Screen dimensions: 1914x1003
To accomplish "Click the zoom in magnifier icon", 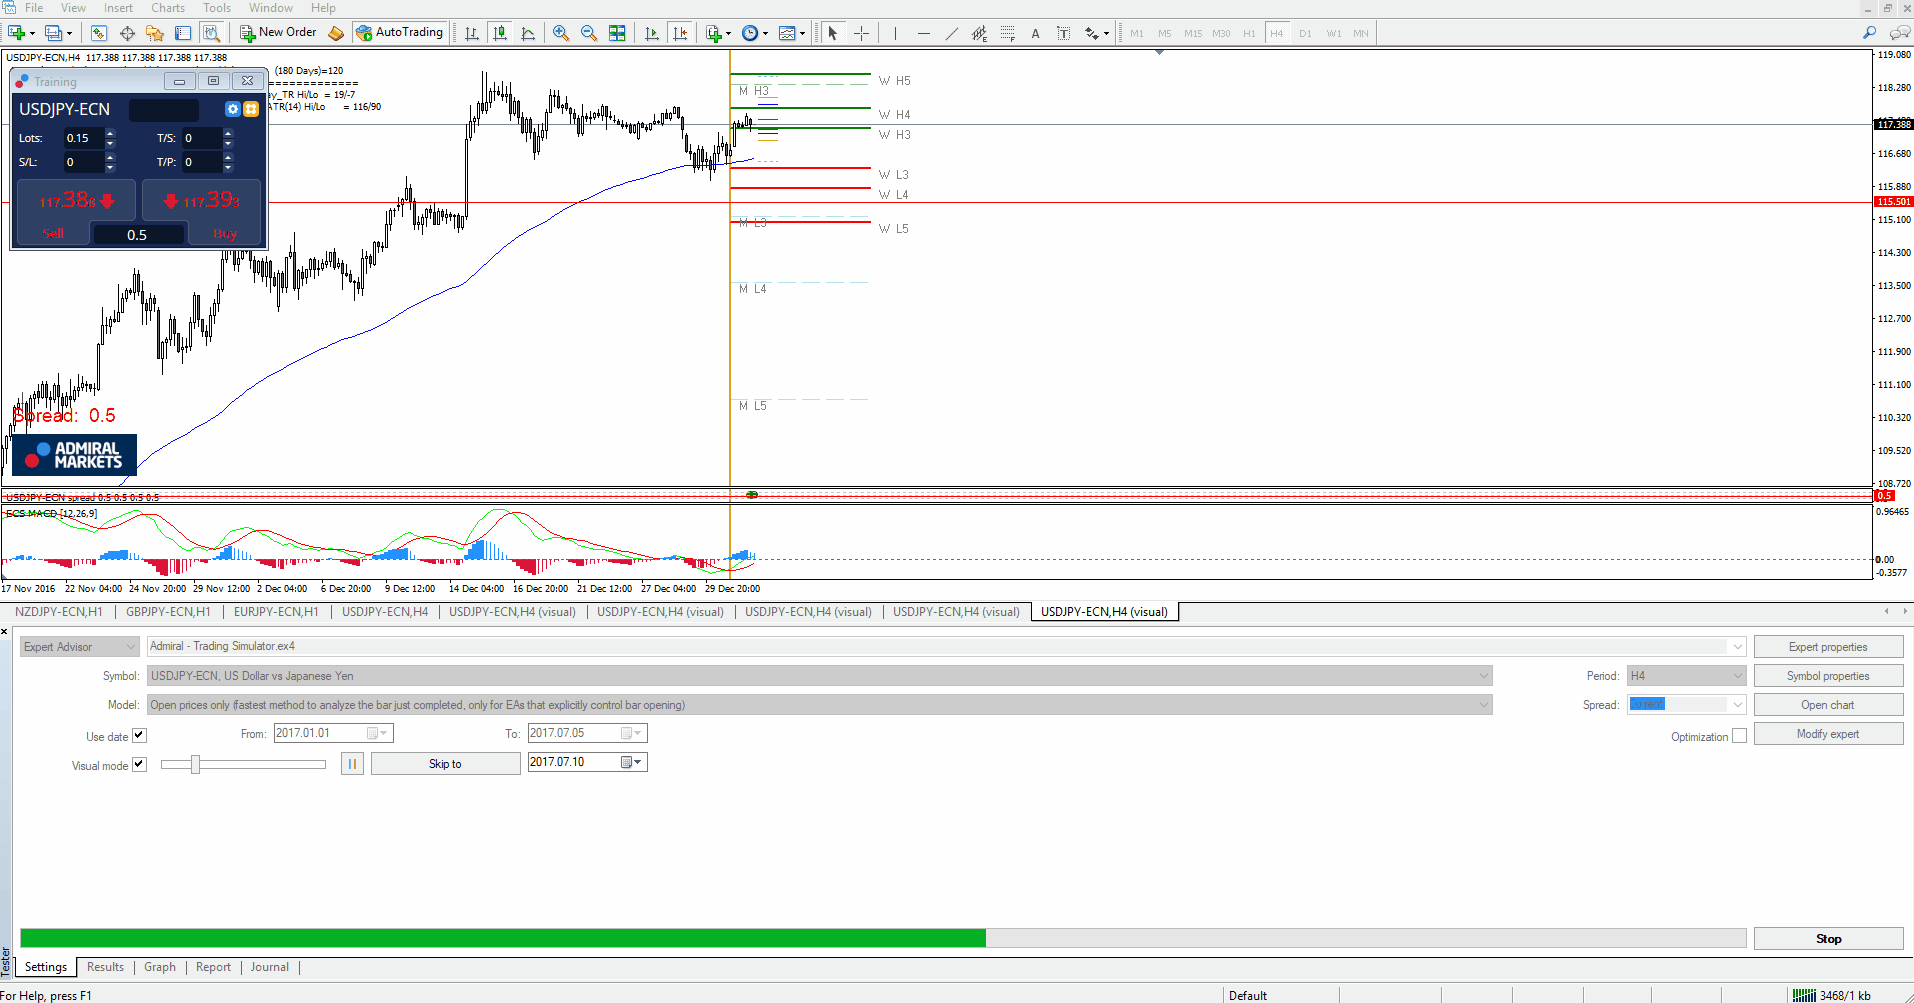I will coord(561,33).
